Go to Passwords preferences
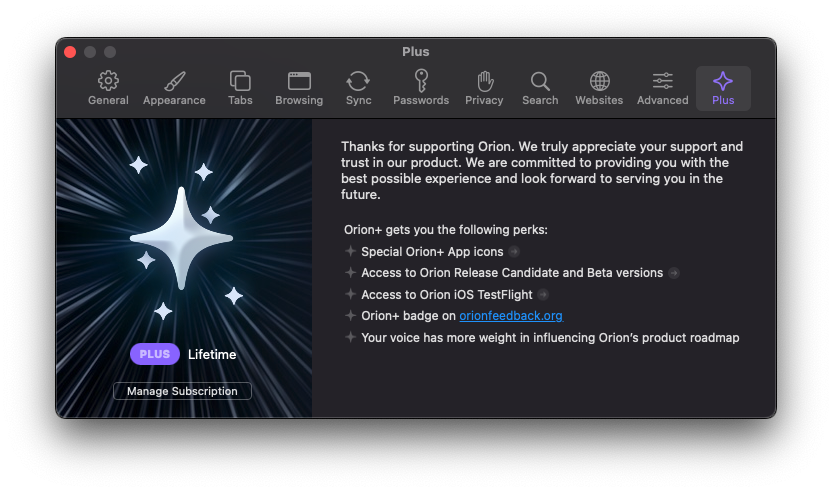This screenshot has width=832, height=492. 421,88
